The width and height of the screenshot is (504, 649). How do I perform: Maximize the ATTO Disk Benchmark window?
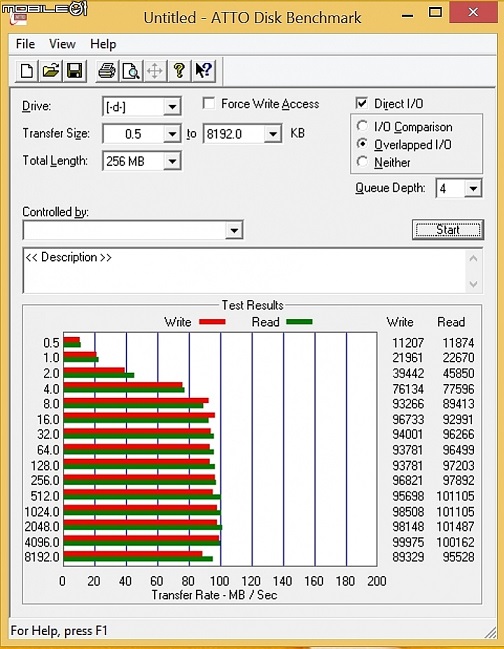(435, 13)
